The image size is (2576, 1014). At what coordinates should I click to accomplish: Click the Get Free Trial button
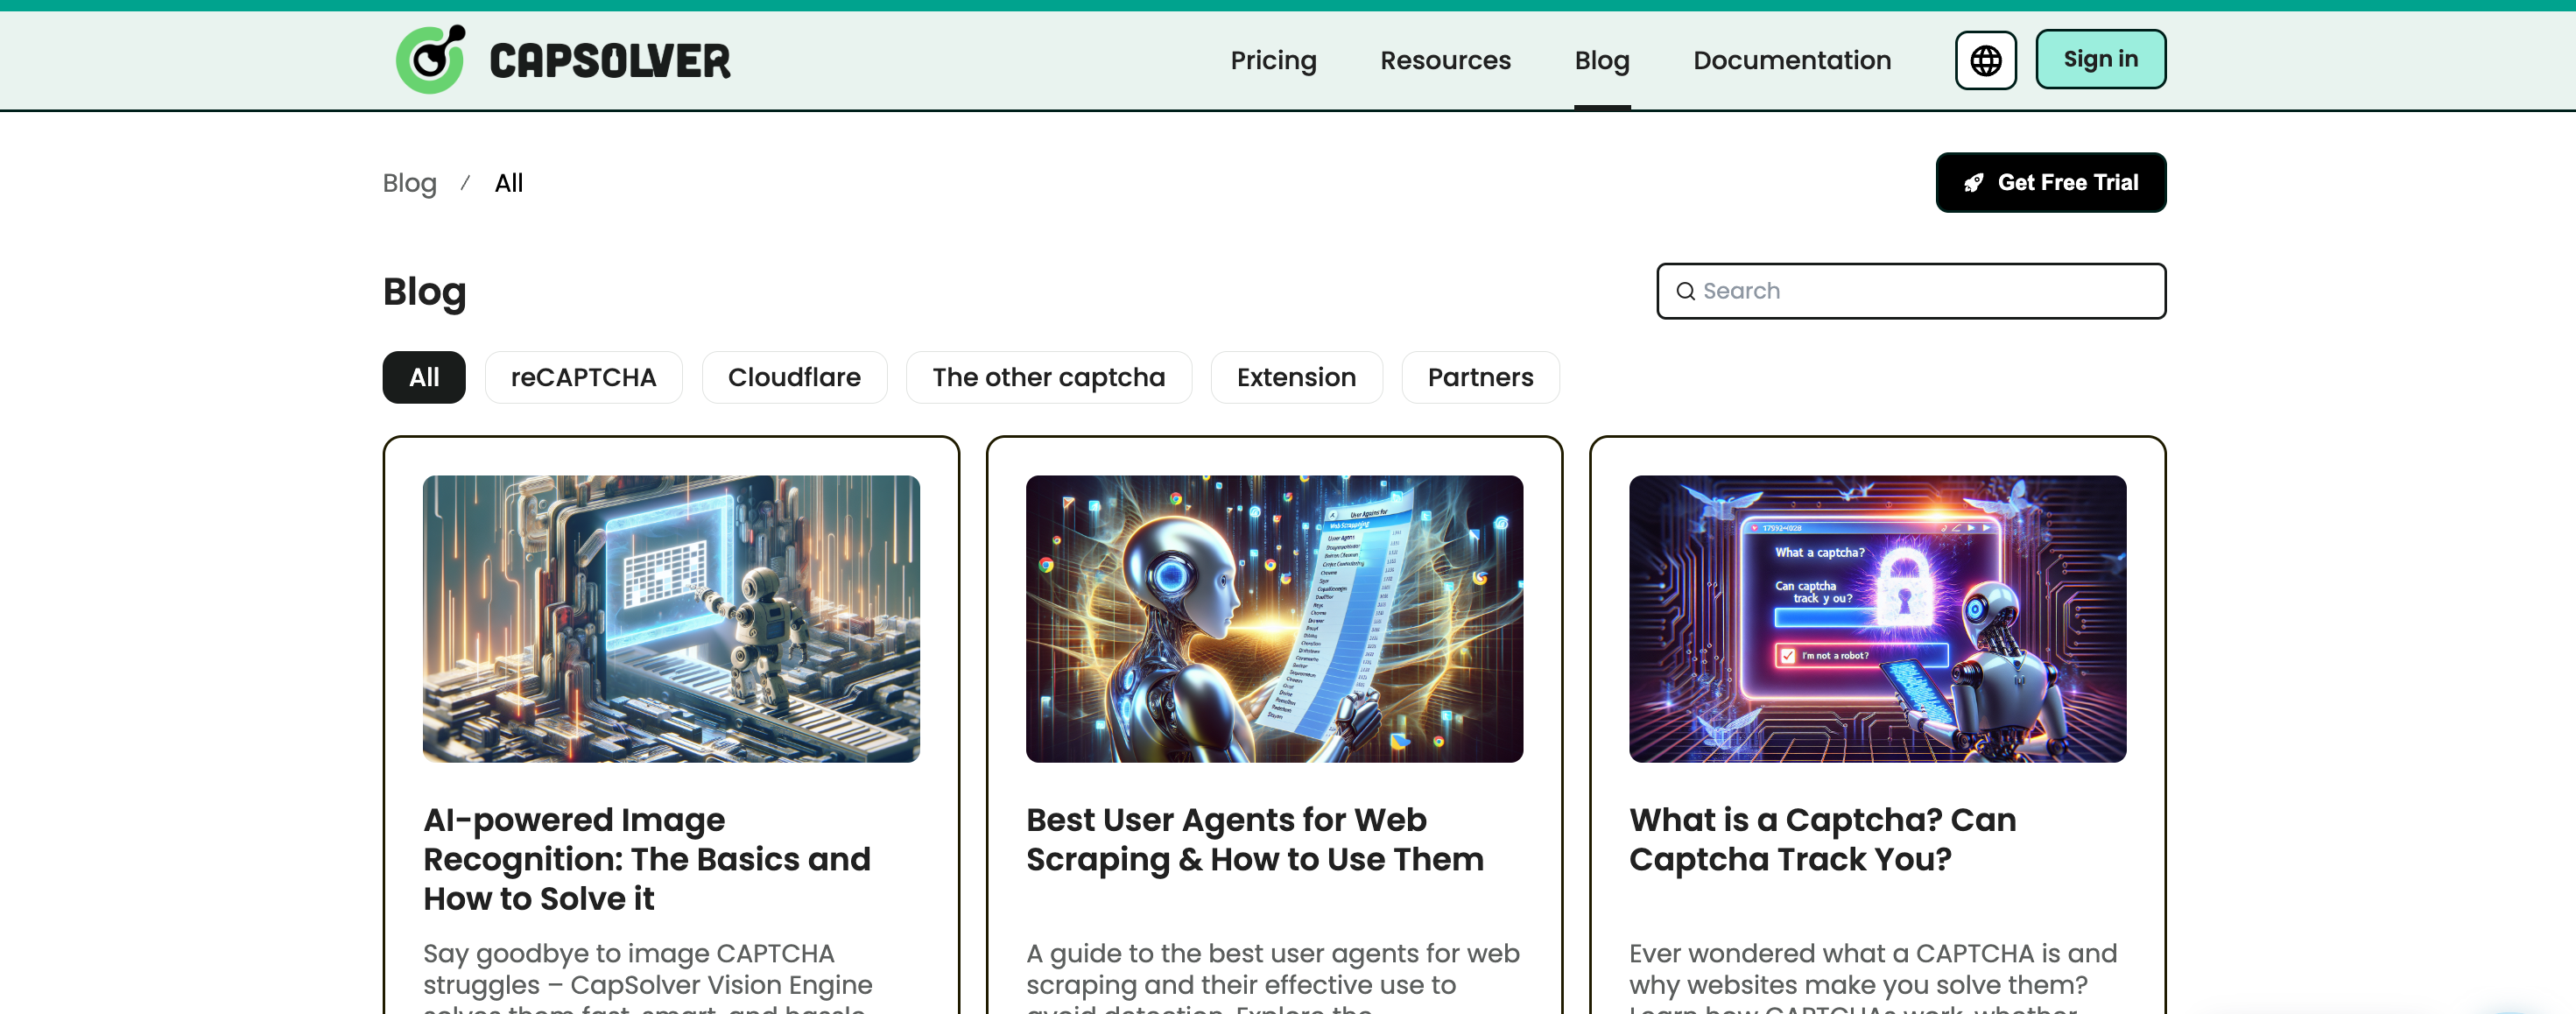(2050, 182)
